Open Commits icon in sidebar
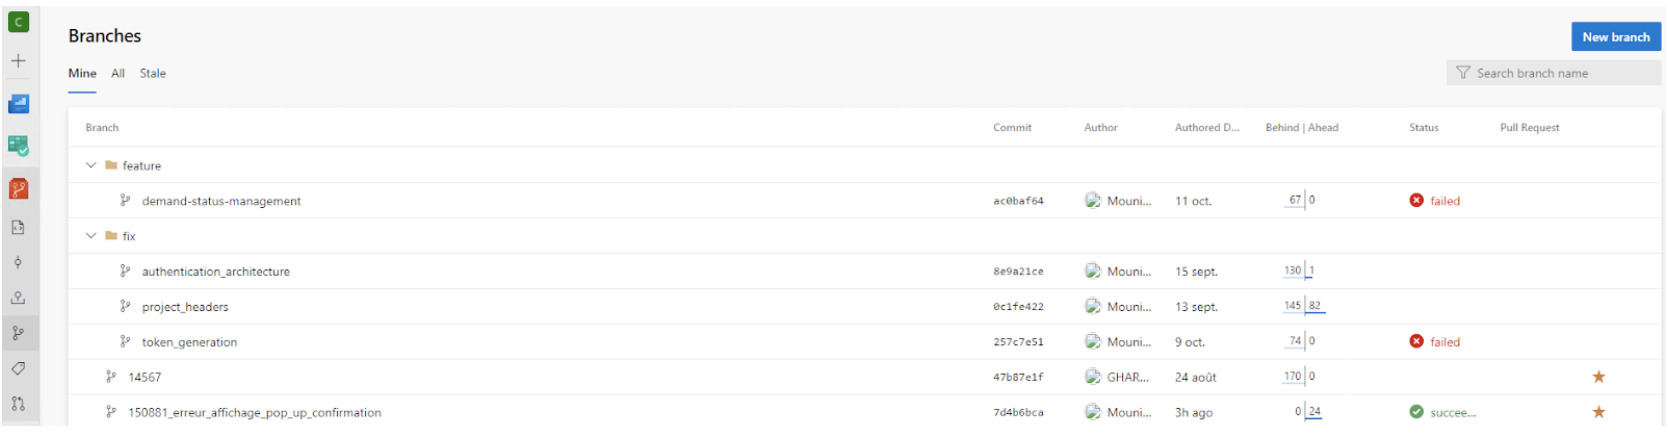The height and width of the screenshot is (434, 1668). [x=18, y=263]
